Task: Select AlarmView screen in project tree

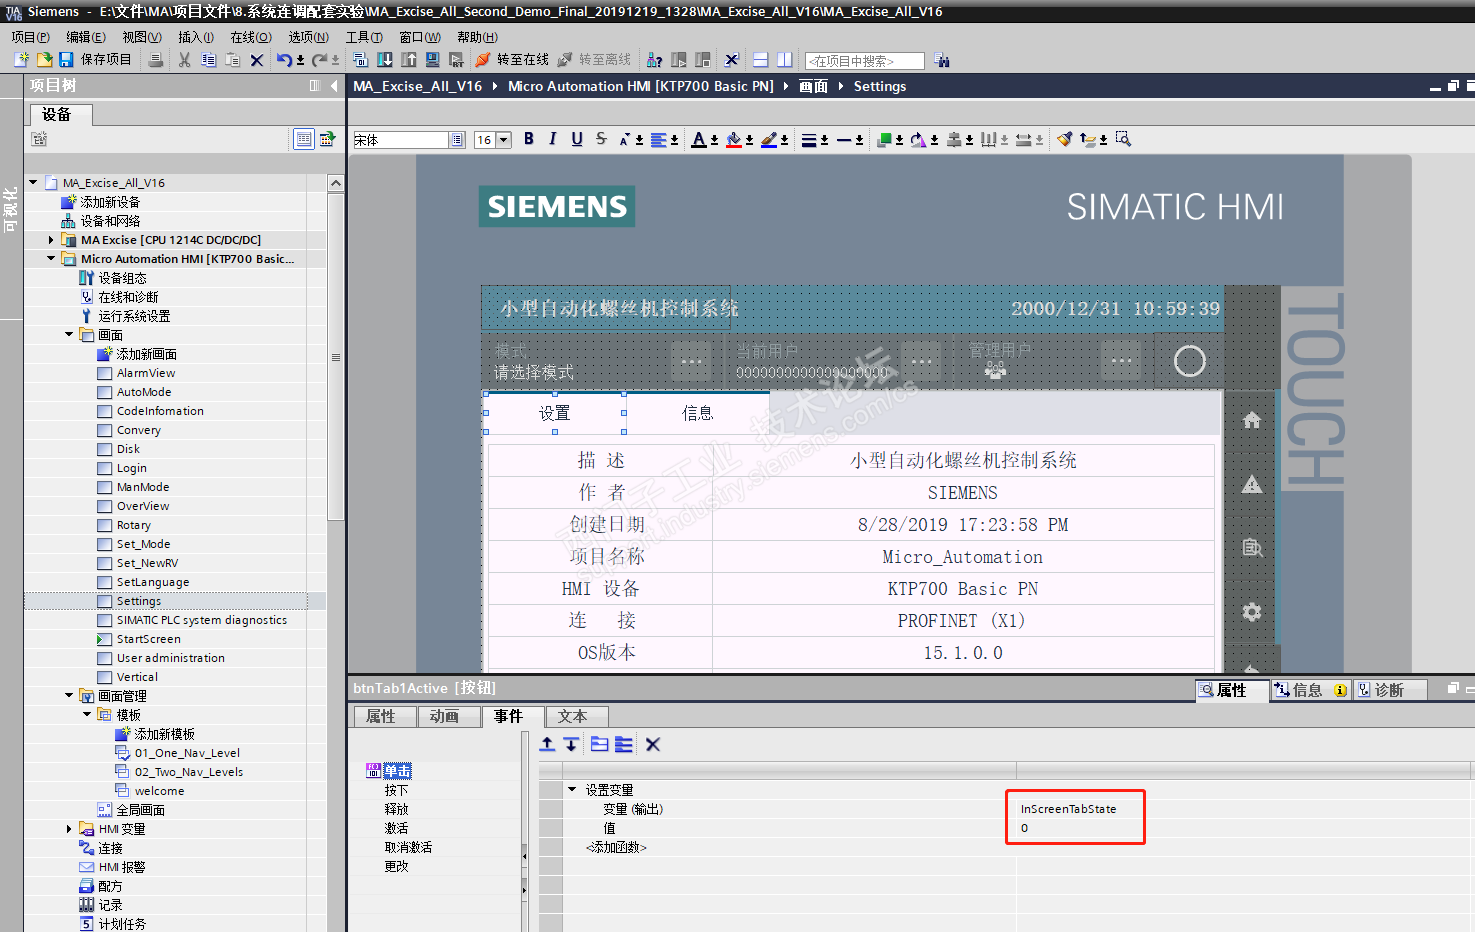Action: pos(146,373)
